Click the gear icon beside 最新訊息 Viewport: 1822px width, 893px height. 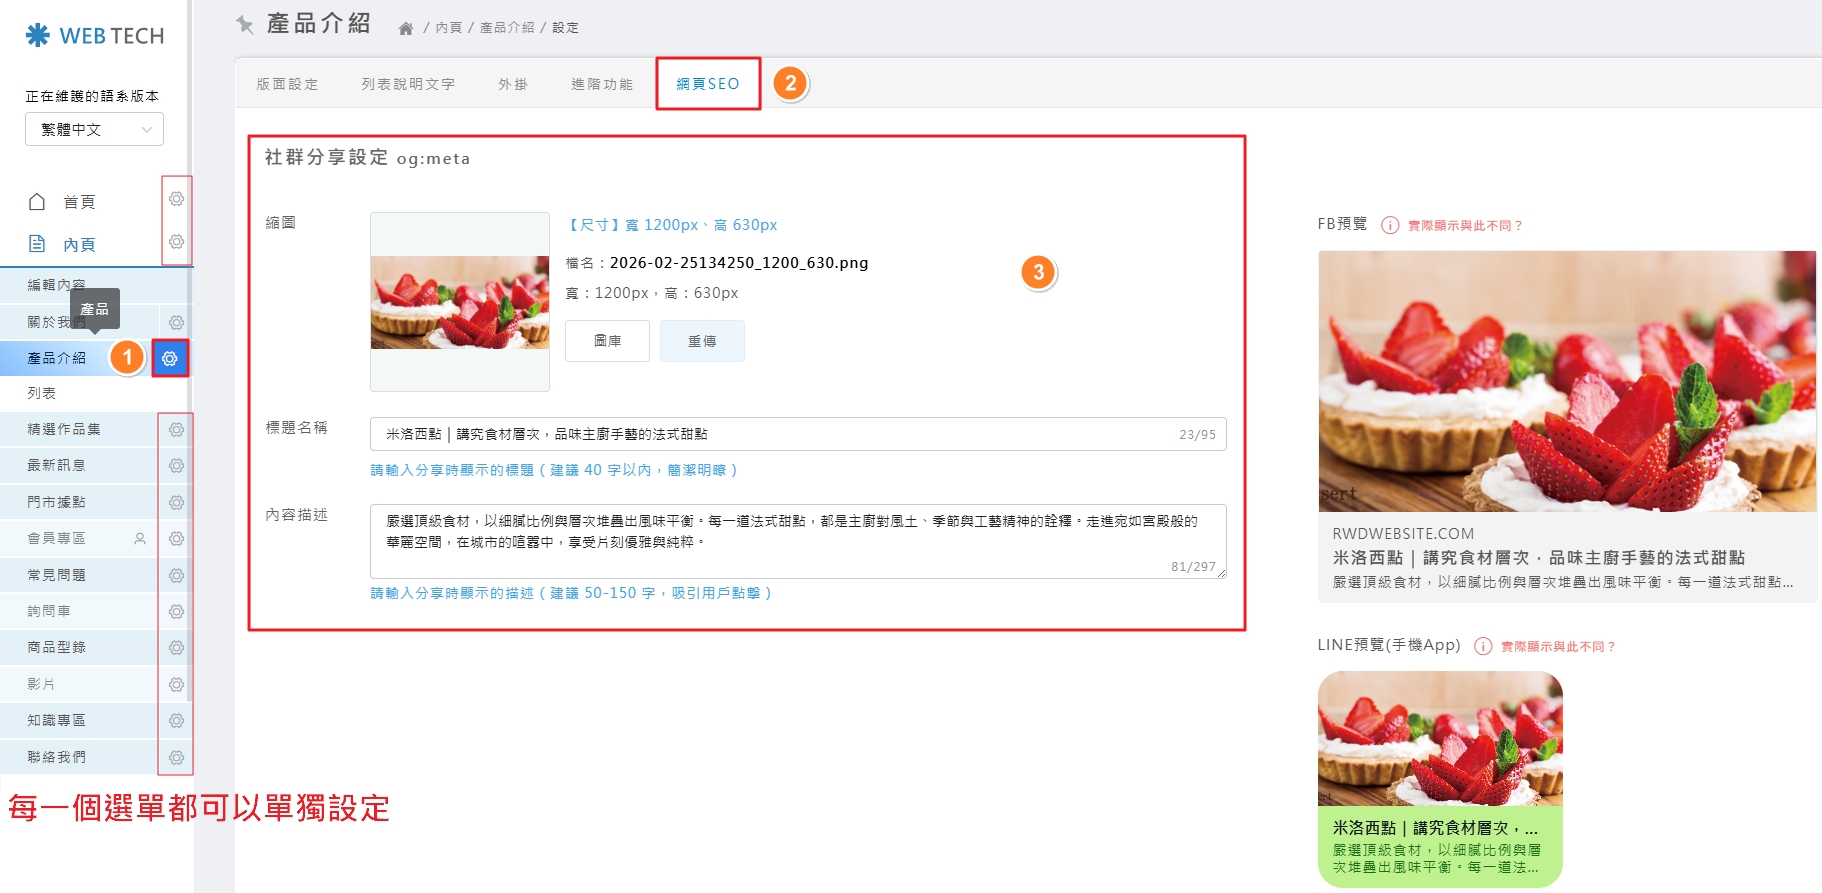[x=176, y=466]
